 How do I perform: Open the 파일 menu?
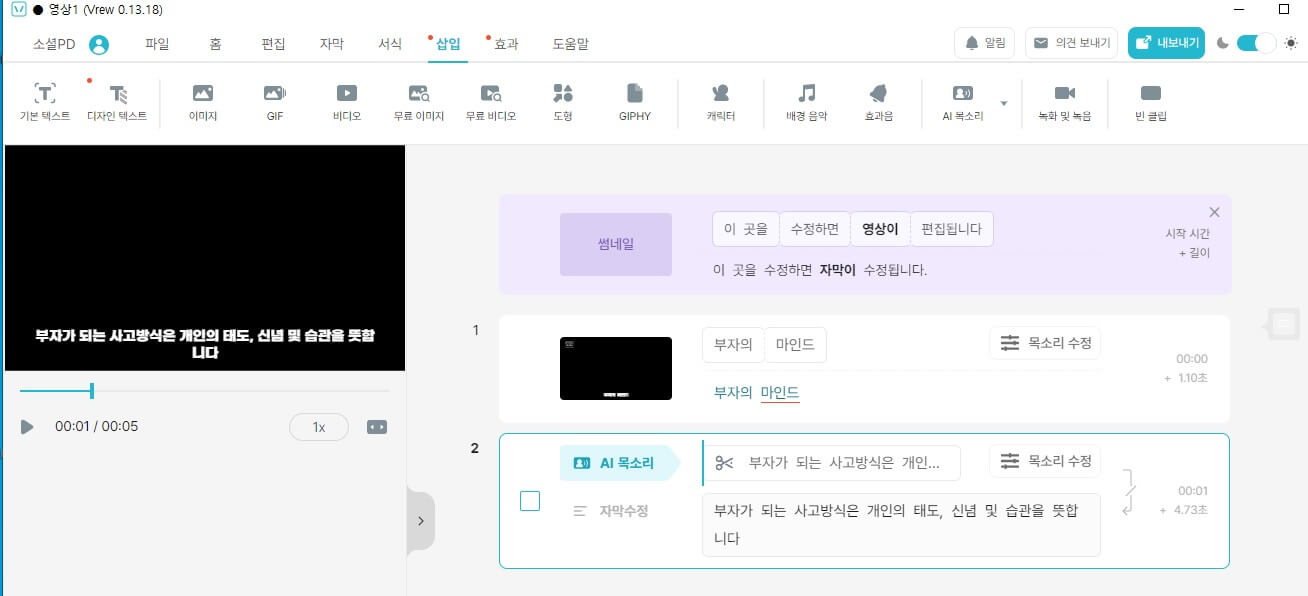tap(157, 44)
